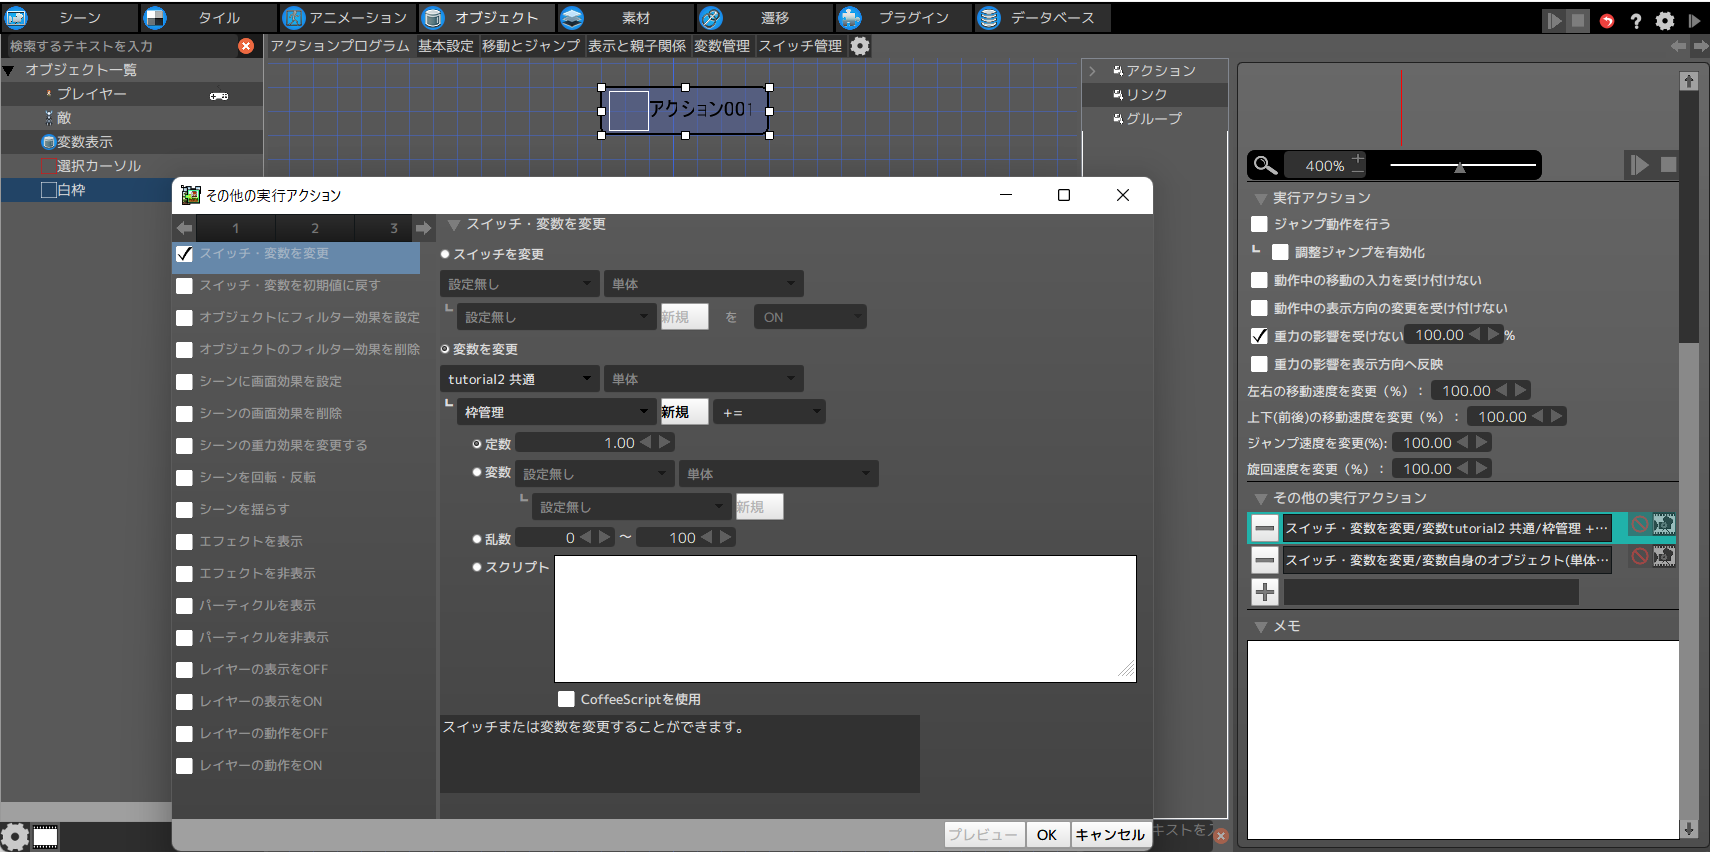This screenshot has width=1710, height=852.
Task: Switch to the 移動とジャンプ tab
Action: [531, 46]
